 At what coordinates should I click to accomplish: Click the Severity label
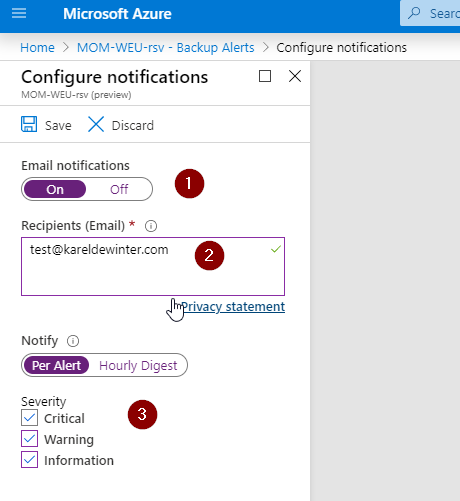(x=44, y=402)
